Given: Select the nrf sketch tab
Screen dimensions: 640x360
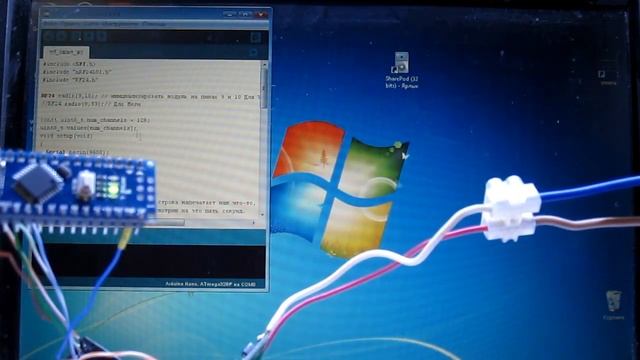Looking at the screenshot, I should [x=66, y=52].
